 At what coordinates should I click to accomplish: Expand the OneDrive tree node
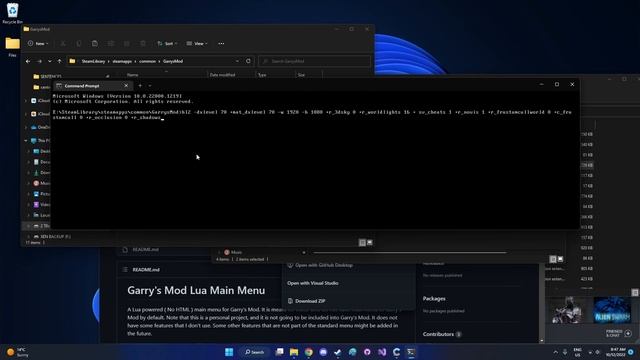pos(26,127)
